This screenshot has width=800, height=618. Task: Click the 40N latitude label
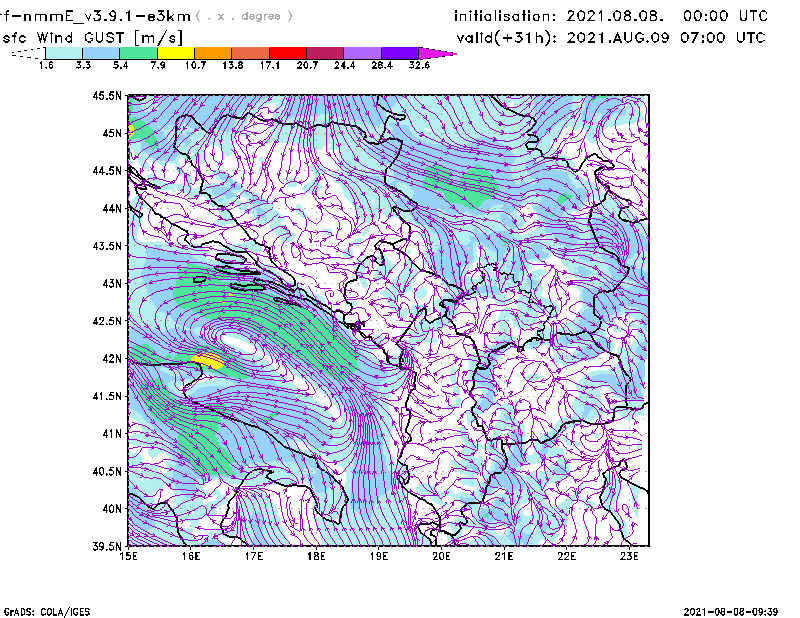coord(112,509)
